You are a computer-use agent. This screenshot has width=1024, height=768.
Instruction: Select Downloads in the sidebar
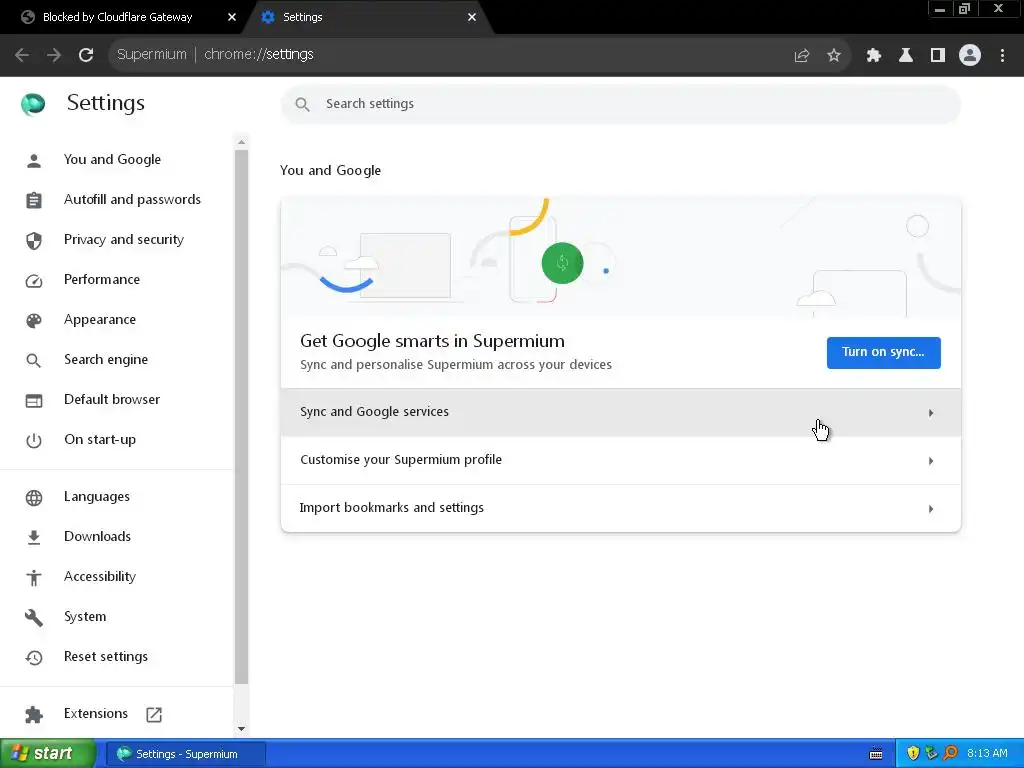[97, 536]
